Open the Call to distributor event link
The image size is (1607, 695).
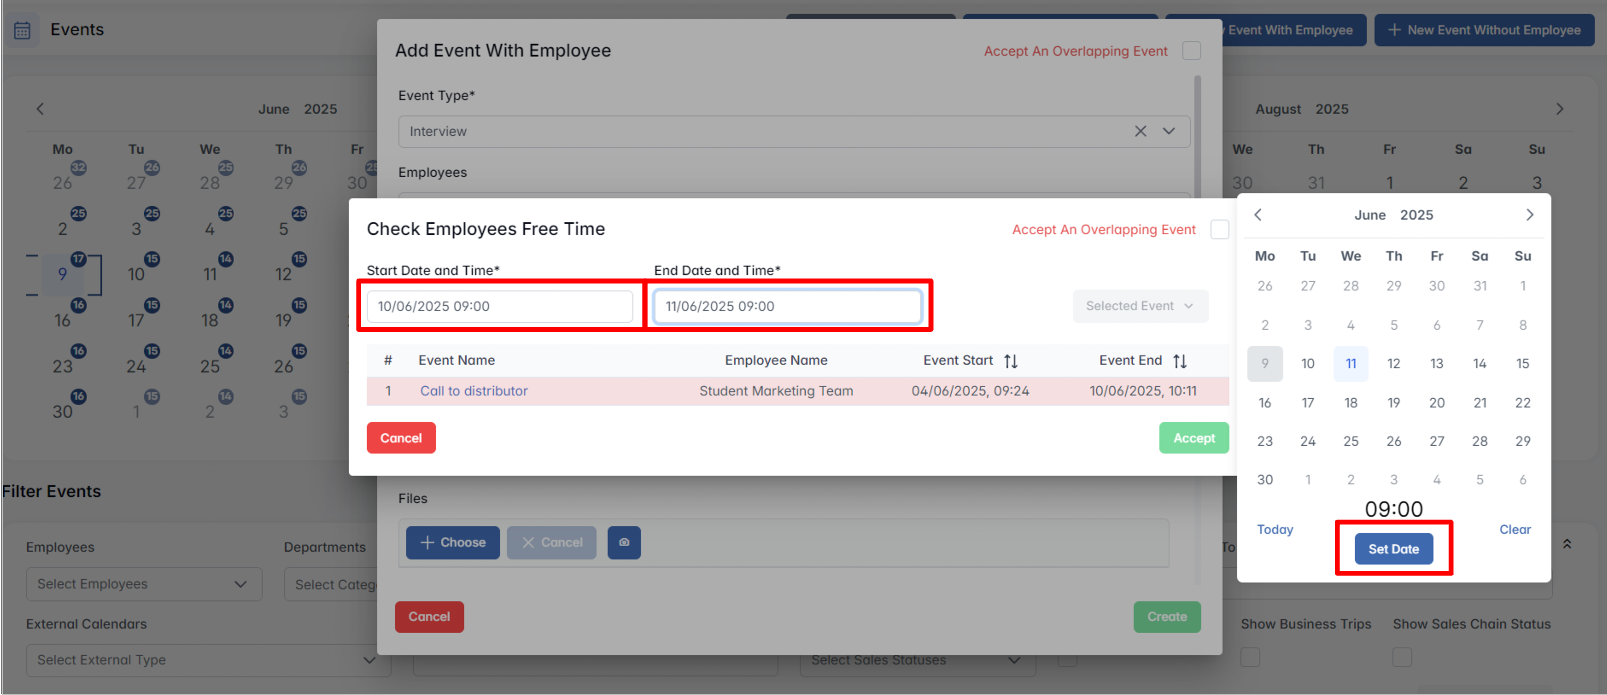coord(473,391)
